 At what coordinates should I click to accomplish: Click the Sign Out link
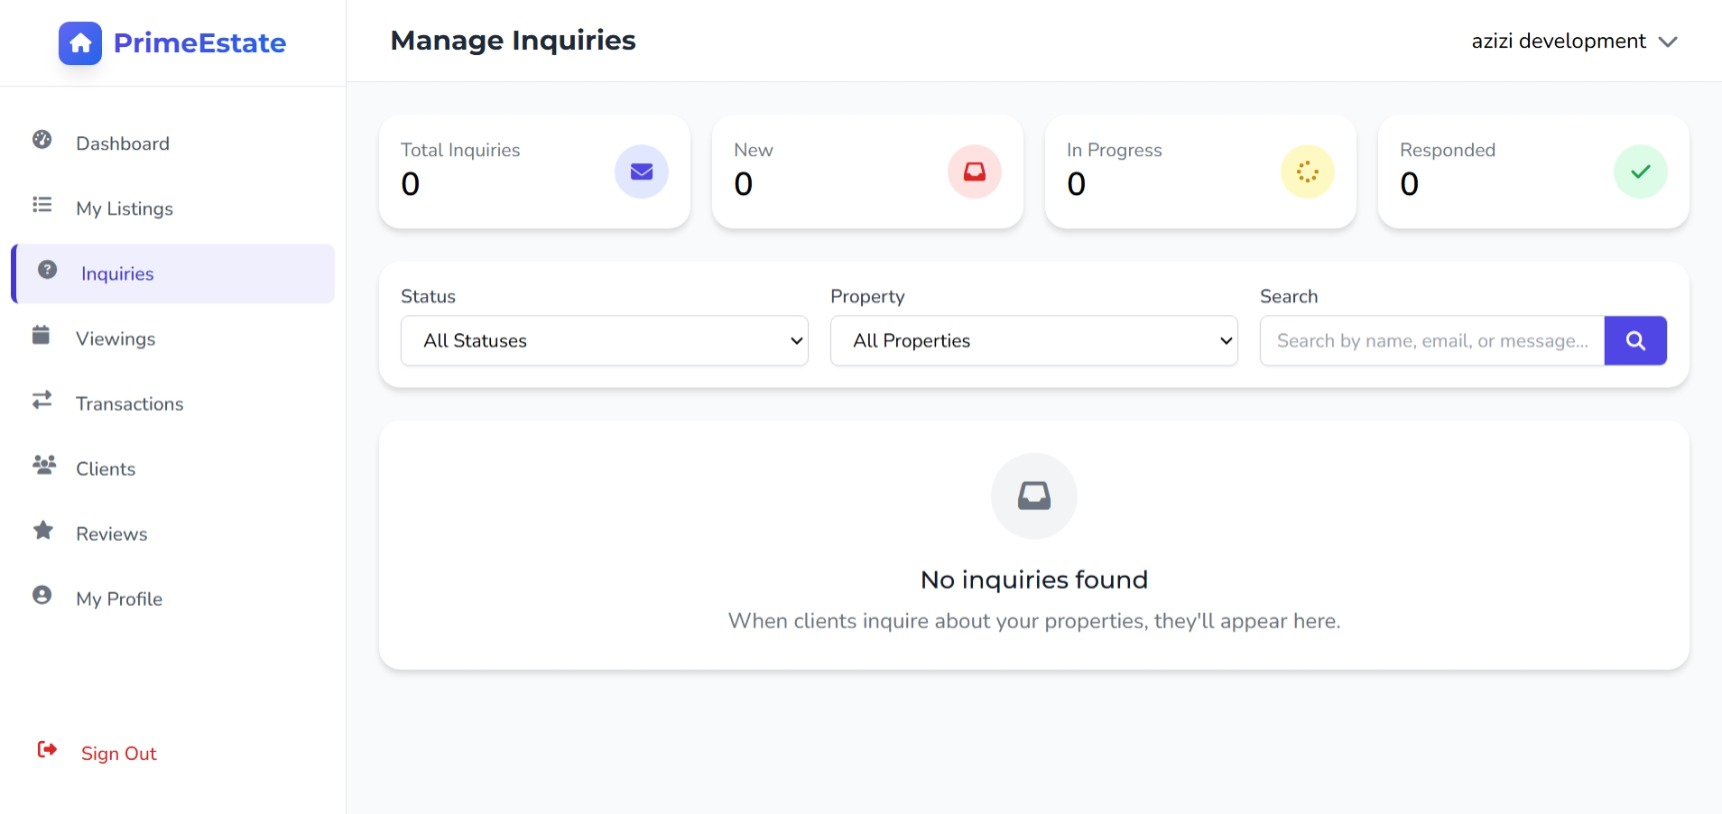[x=118, y=754]
